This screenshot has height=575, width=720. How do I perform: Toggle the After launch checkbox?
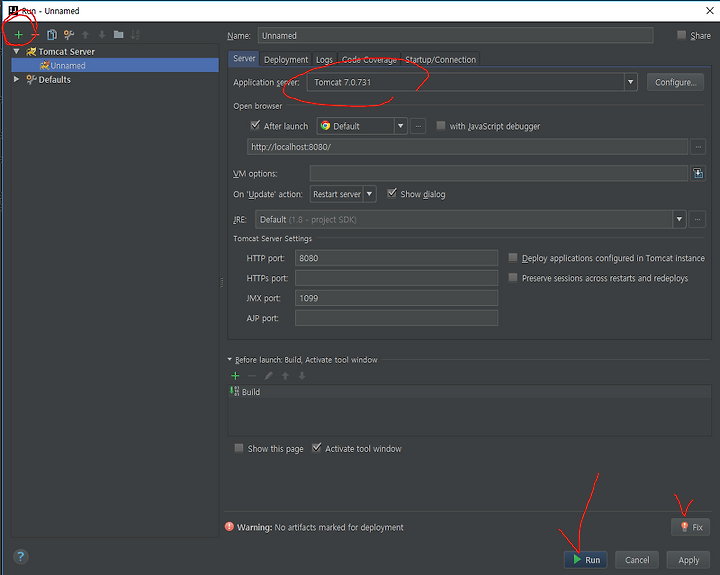(x=255, y=125)
